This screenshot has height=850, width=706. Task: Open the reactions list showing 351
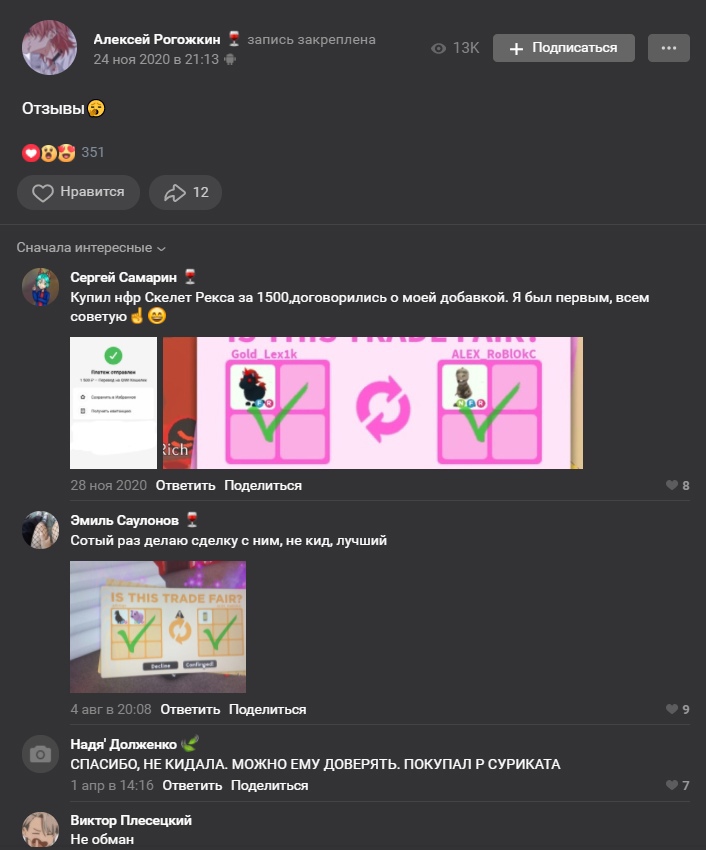[x=63, y=152]
